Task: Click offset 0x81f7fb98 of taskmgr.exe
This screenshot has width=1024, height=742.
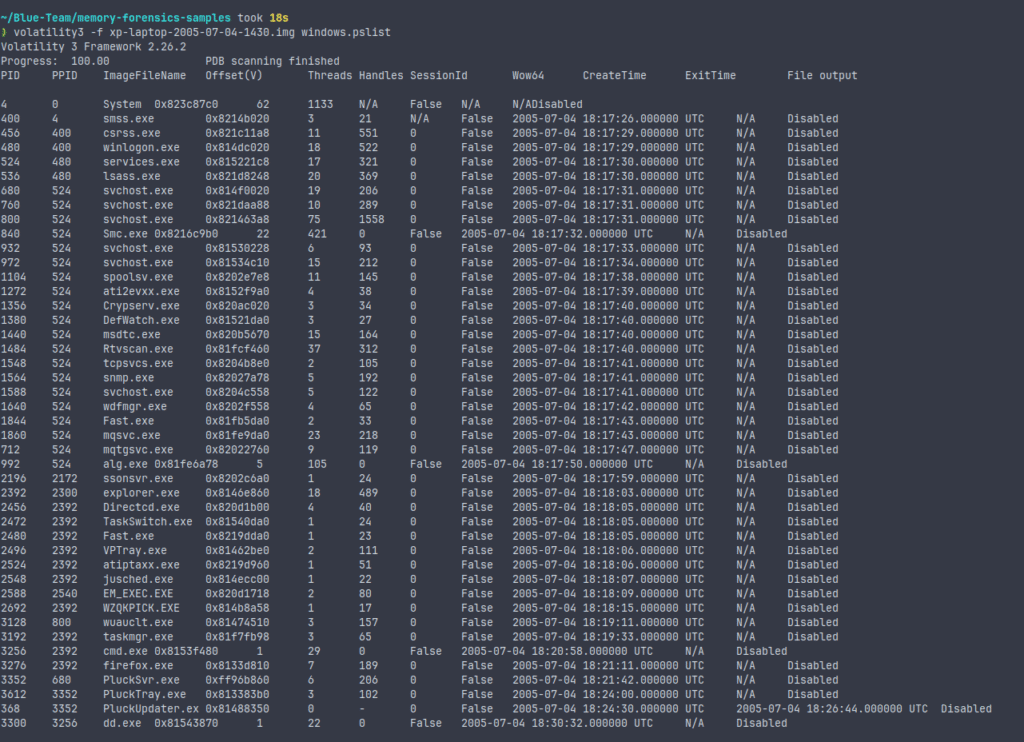Action: (237, 636)
